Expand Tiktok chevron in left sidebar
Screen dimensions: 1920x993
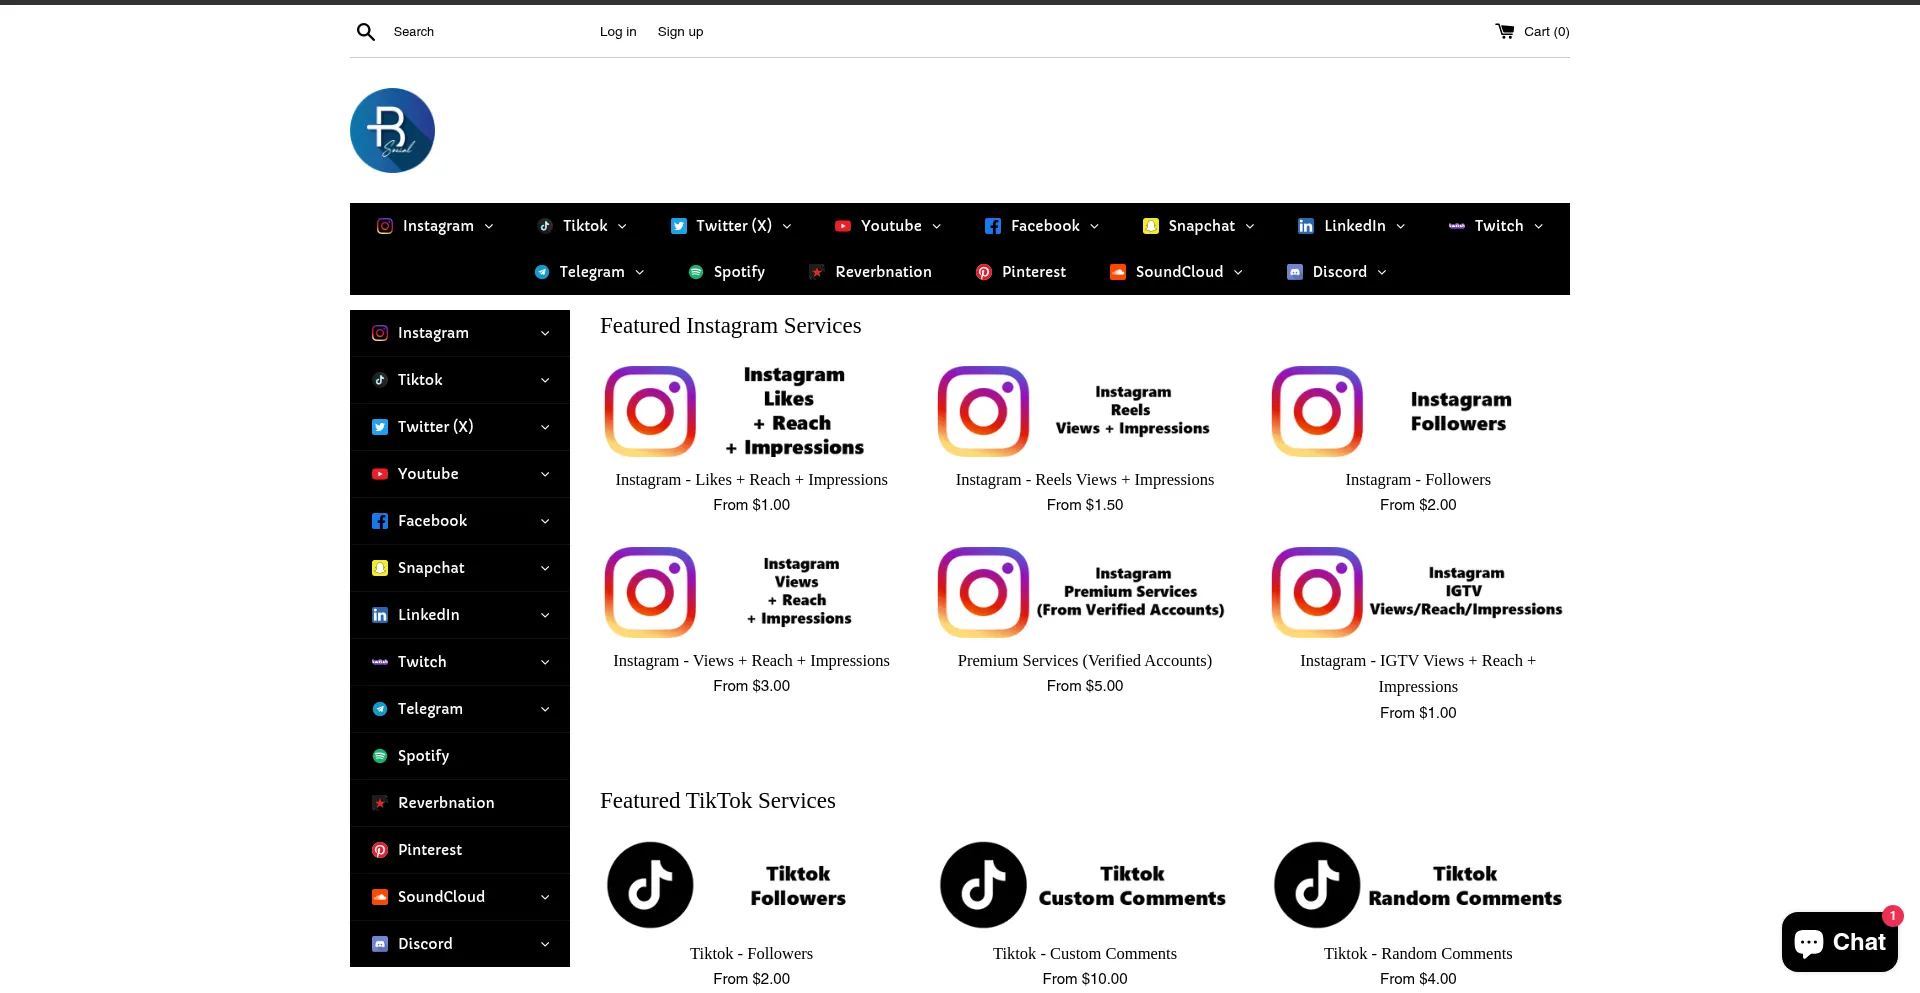click(x=545, y=380)
